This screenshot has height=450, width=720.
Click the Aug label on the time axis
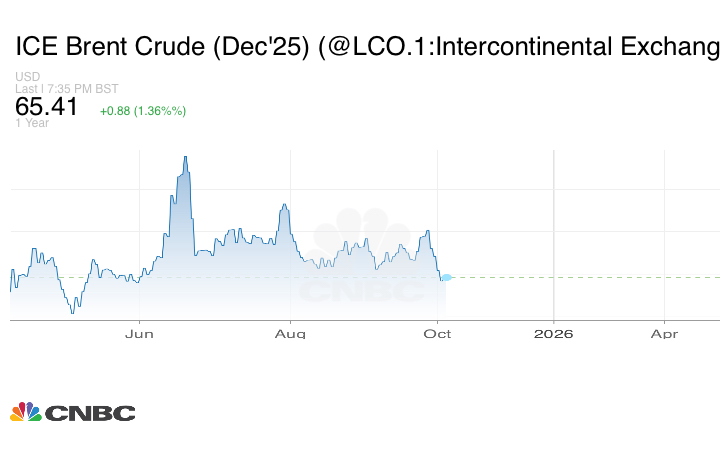(x=290, y=333)
